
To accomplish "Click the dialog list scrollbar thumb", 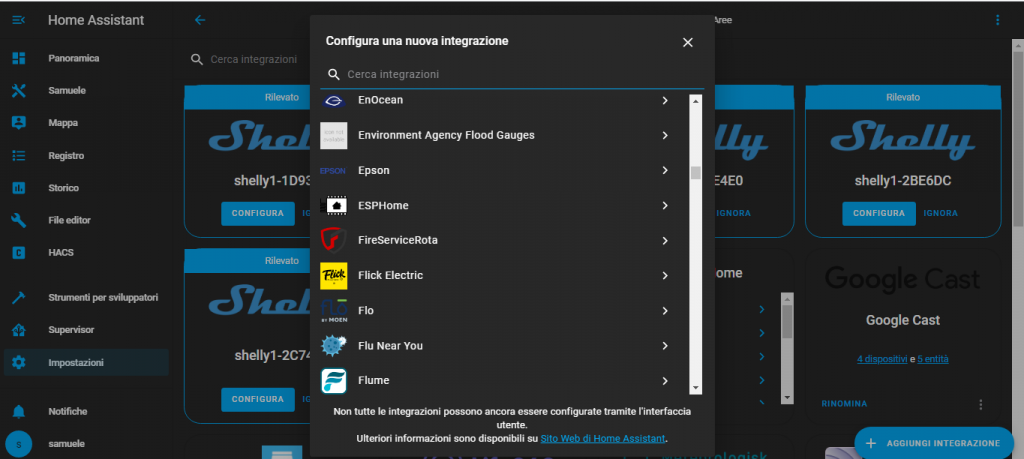I will 696,173.
